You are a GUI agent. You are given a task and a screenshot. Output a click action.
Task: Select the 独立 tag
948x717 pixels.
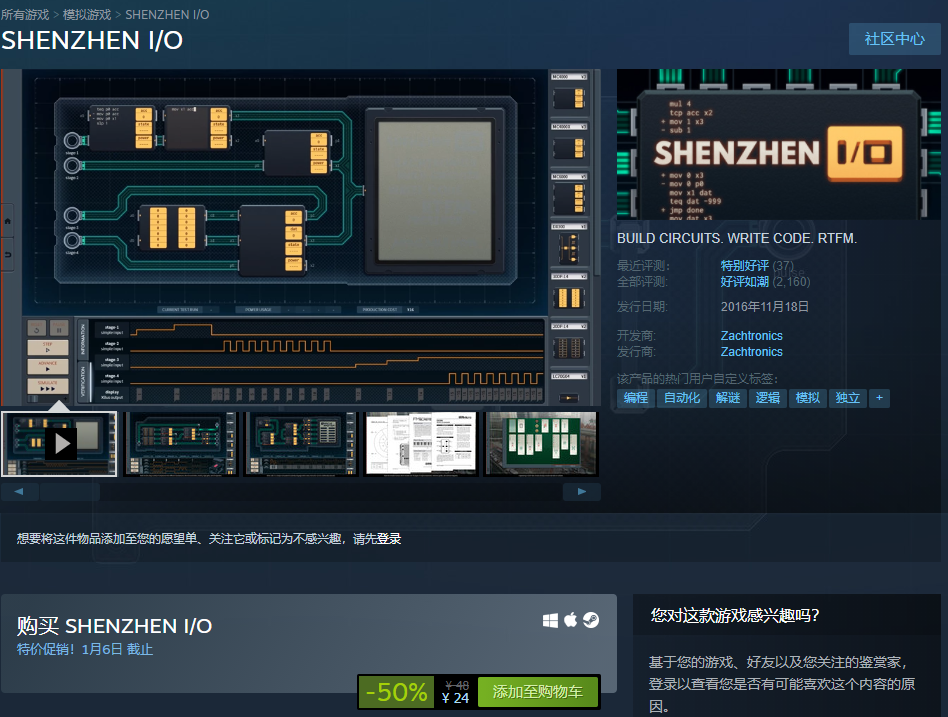pyautogui.click(x=847, y=398)
